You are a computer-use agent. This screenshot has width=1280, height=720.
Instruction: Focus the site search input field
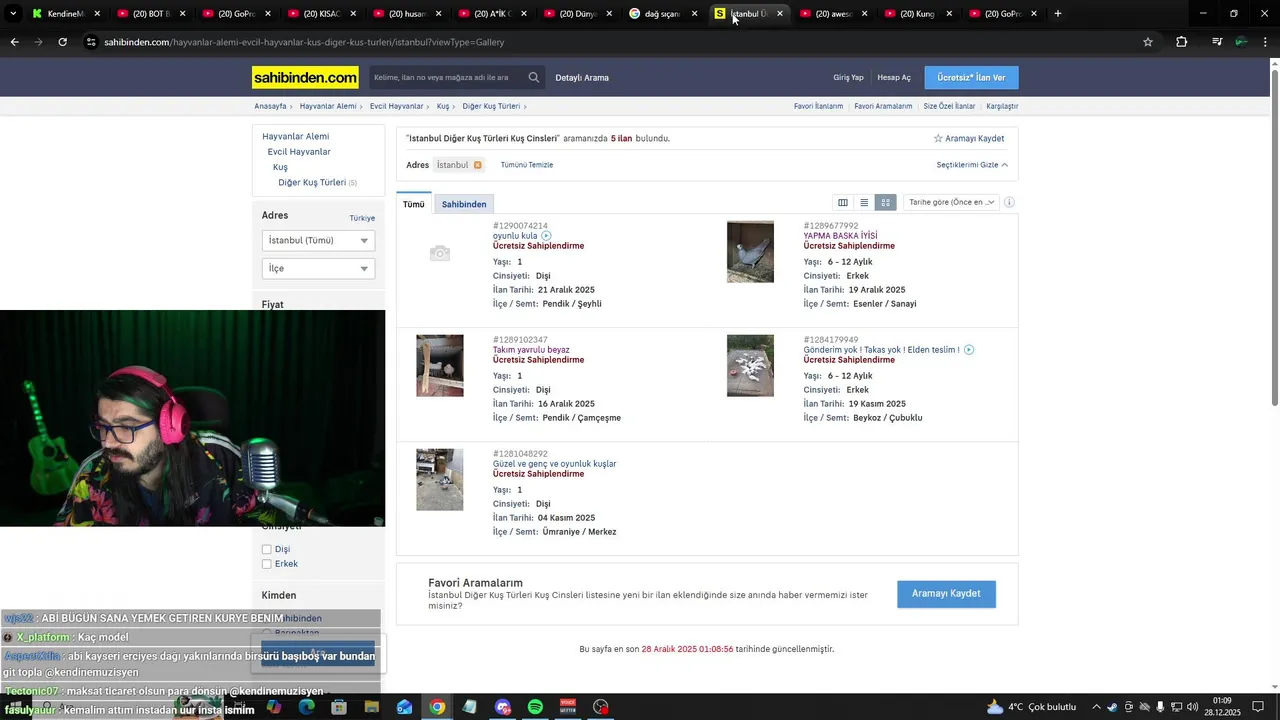point(446,77)
